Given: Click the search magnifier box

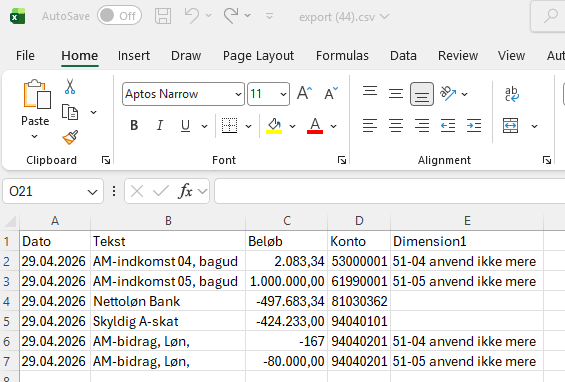Looking at the screenshot, I should coord(549,16).
